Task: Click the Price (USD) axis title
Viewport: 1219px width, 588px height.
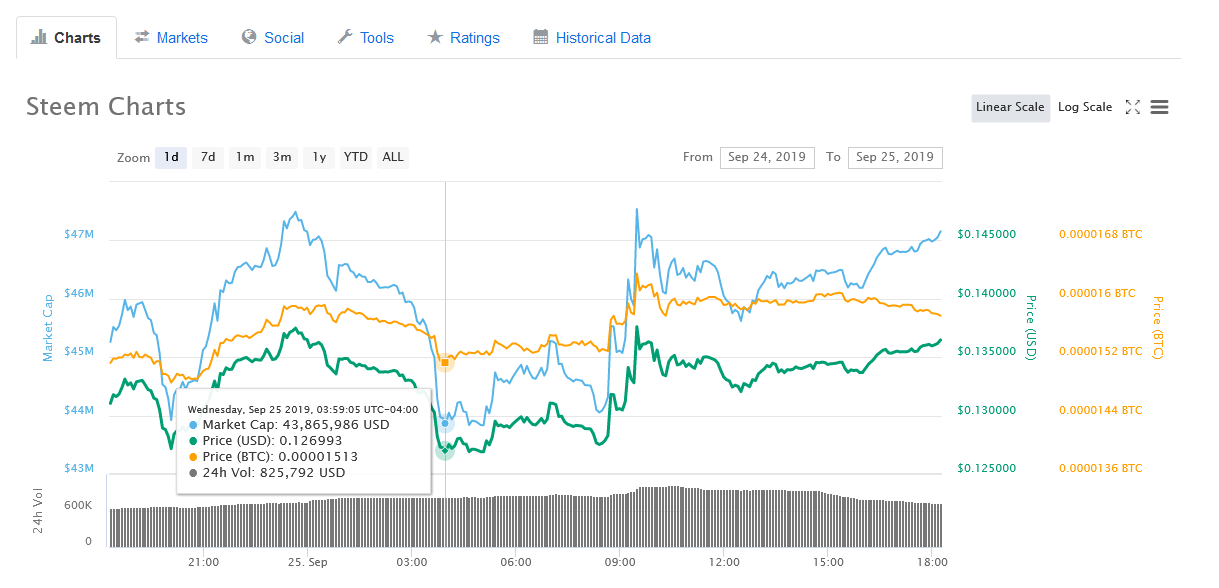Action: click(1032, 328)
